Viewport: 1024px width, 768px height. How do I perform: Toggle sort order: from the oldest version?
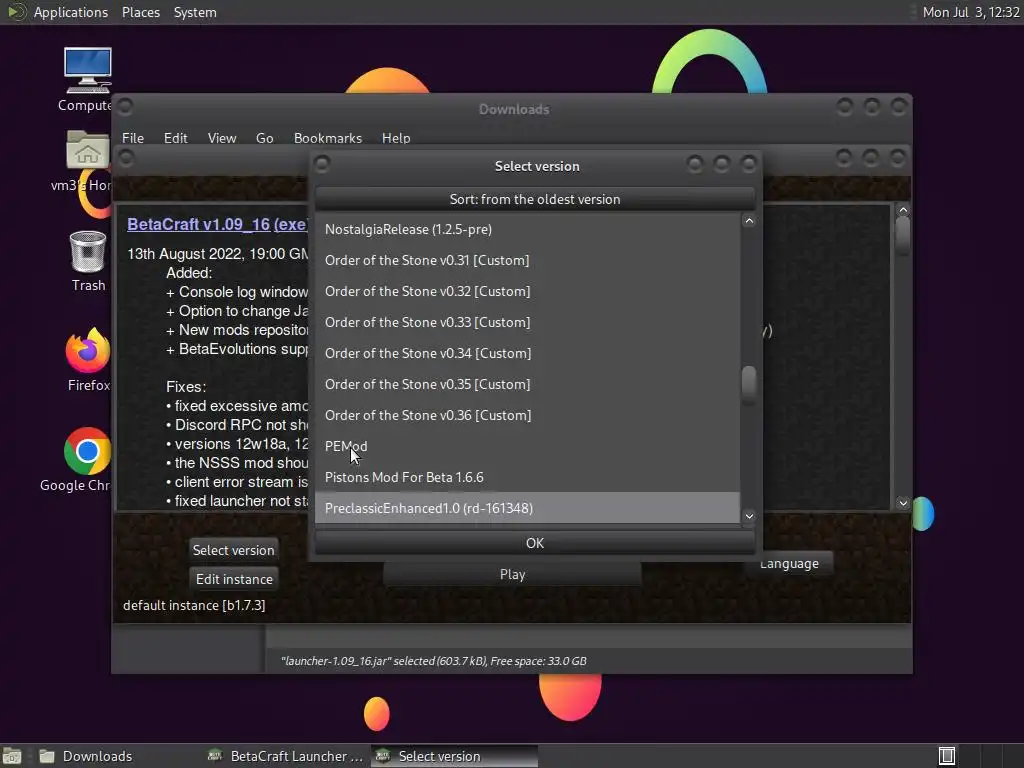(534, 199)
